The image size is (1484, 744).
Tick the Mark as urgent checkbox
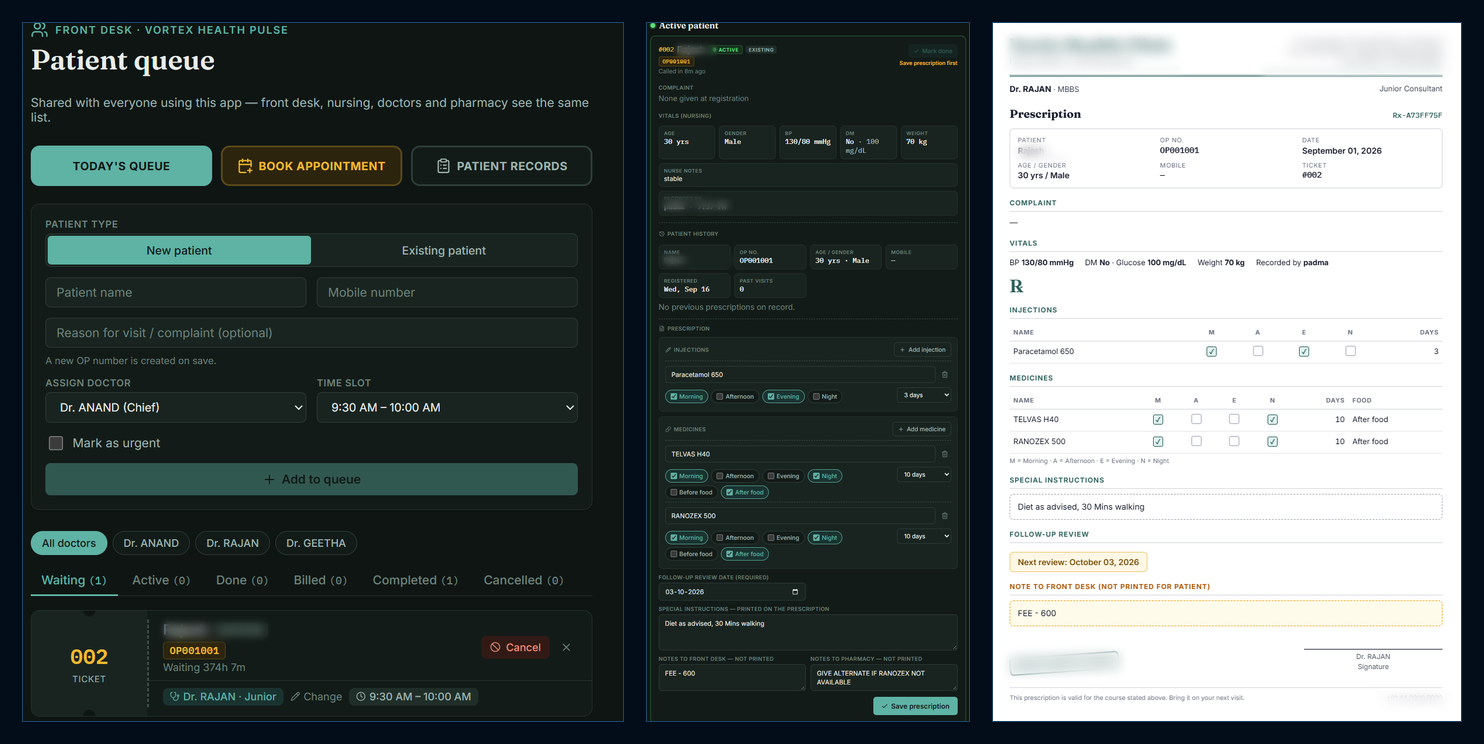pyautogui.click(x=56, y=443)
